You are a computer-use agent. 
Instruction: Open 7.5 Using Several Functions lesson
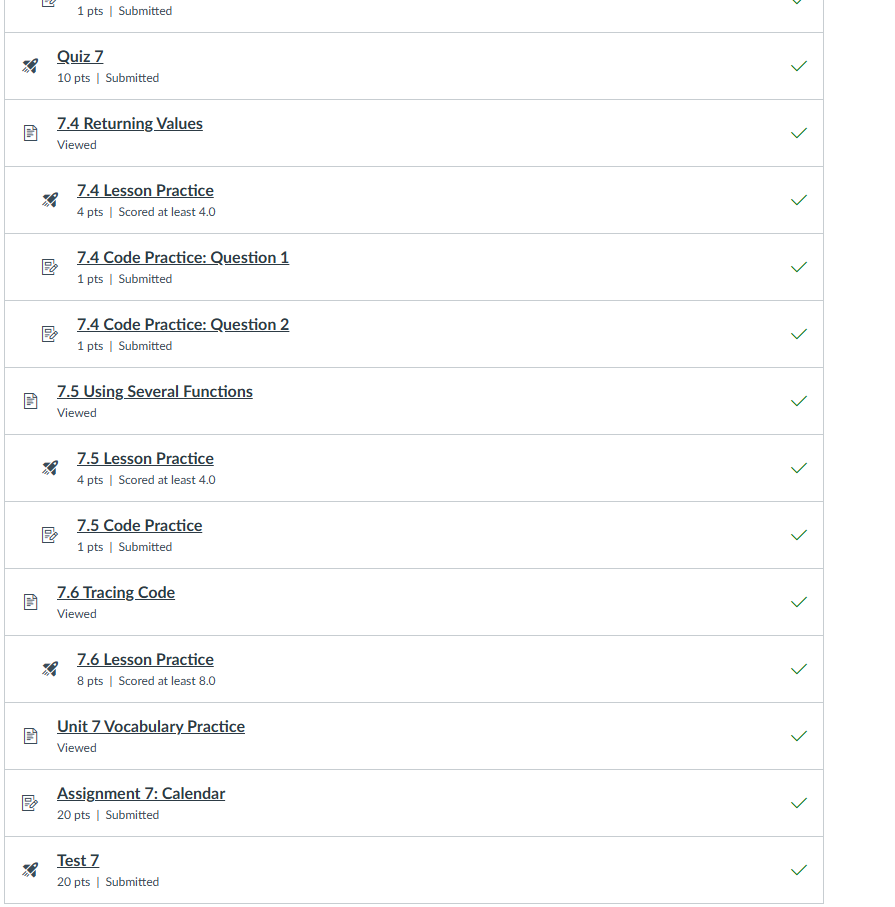tap(155, 392)
